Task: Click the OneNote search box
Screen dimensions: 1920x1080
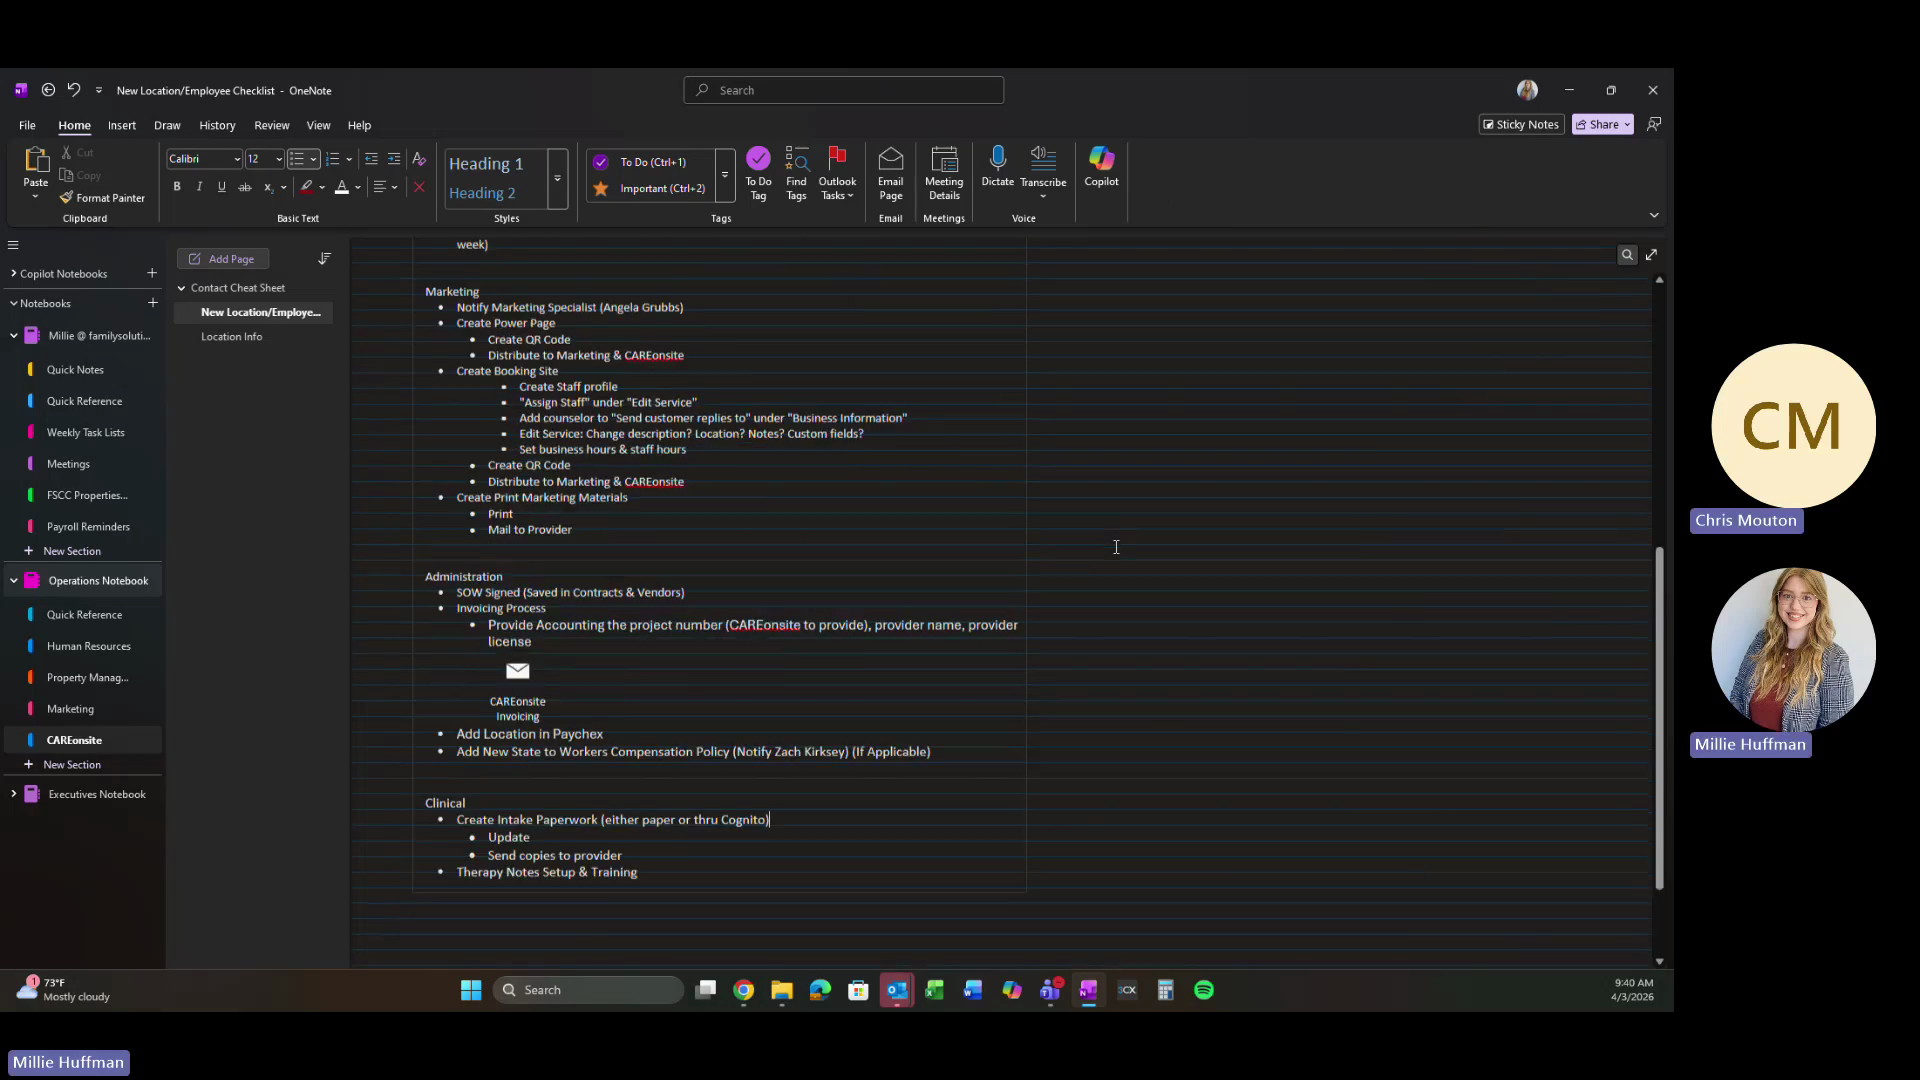Action: pos(843,90)
